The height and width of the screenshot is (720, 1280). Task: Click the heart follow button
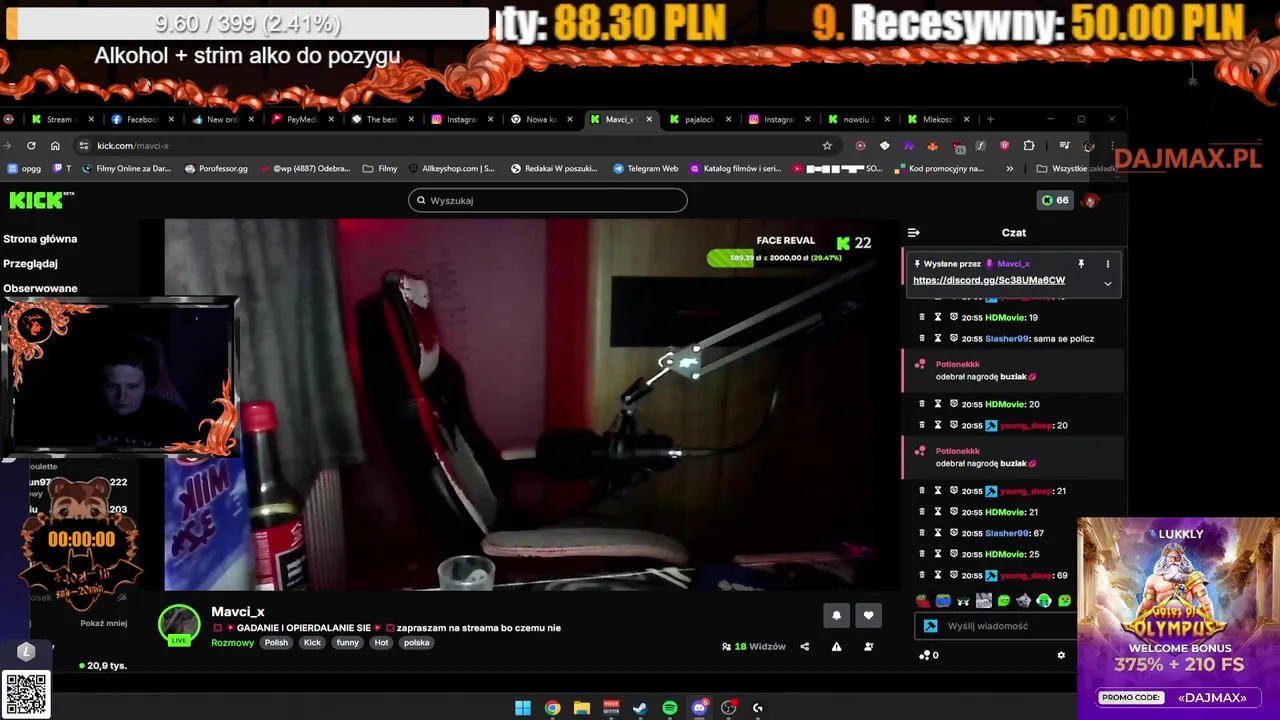click(x=868, y=615)
